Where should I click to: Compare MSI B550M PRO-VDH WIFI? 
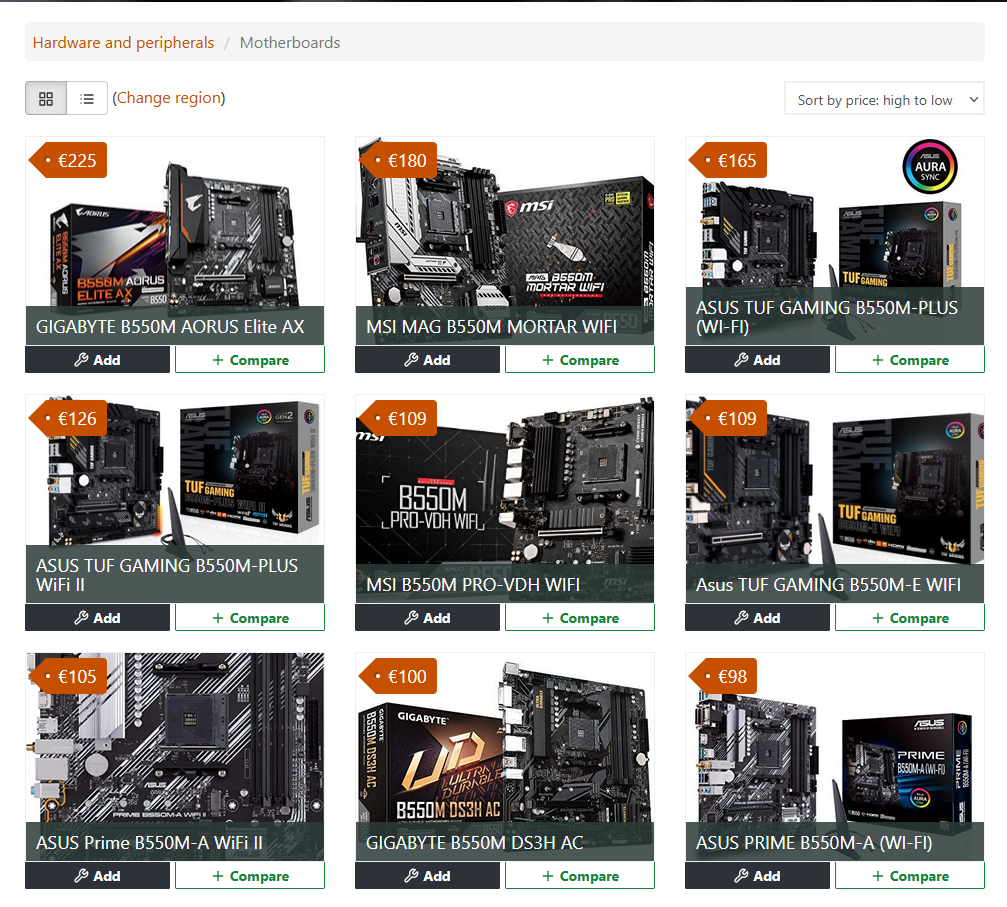pos(580,618)
